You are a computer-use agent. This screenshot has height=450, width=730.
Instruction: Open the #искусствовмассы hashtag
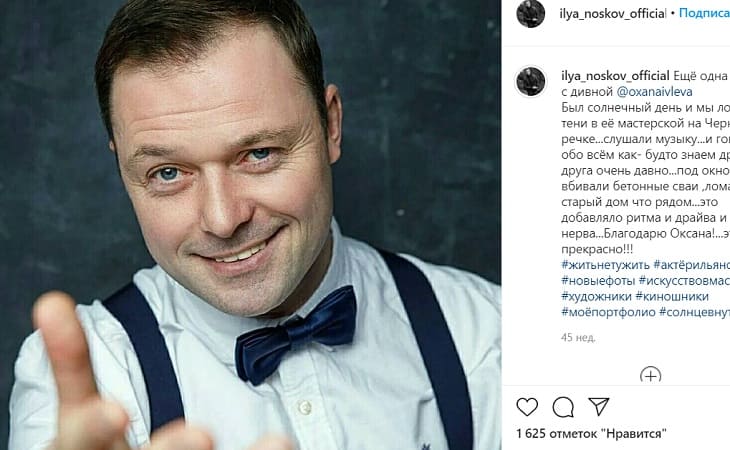tap(684, 281)
